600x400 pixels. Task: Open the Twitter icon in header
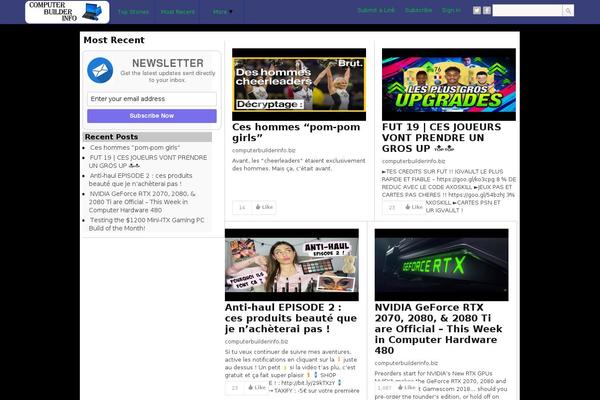(x=477, y=10)
